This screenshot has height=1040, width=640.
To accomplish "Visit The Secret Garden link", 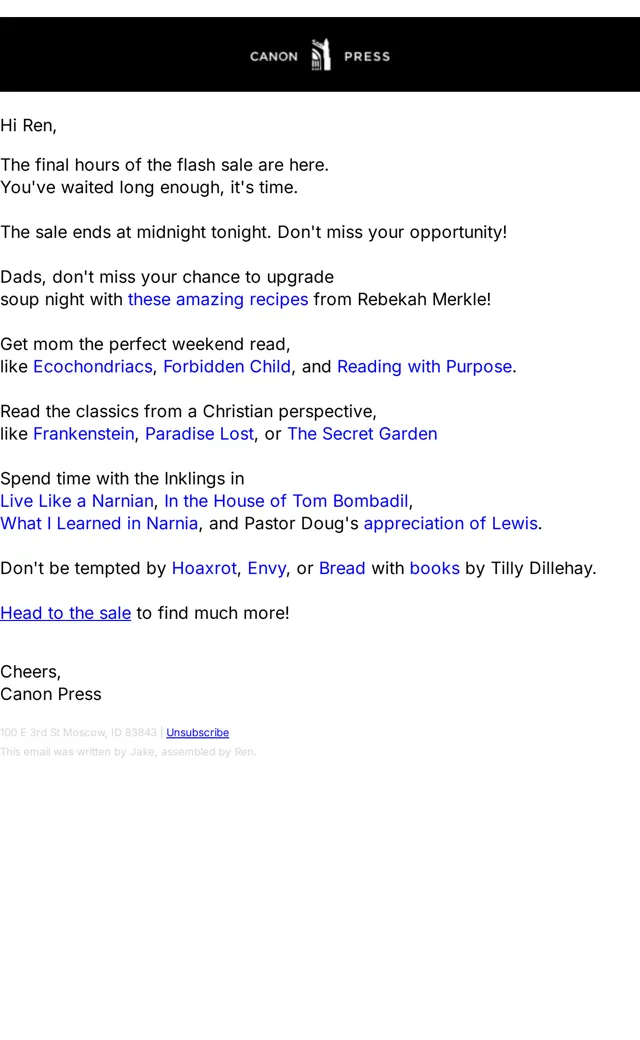I will point(362,434).
